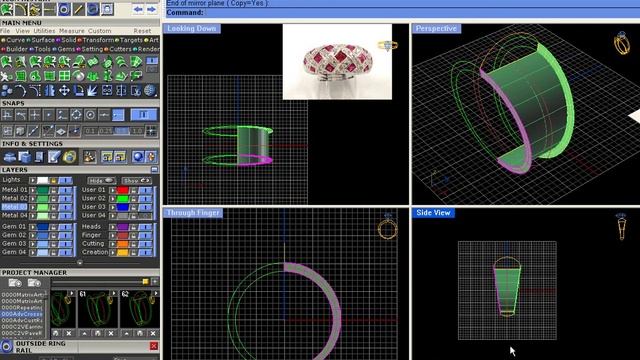This screenshot has width=640, height=360.
Task: Select the yellow diagonal line tool in top toolbar
Action: (x=78, y=9)
